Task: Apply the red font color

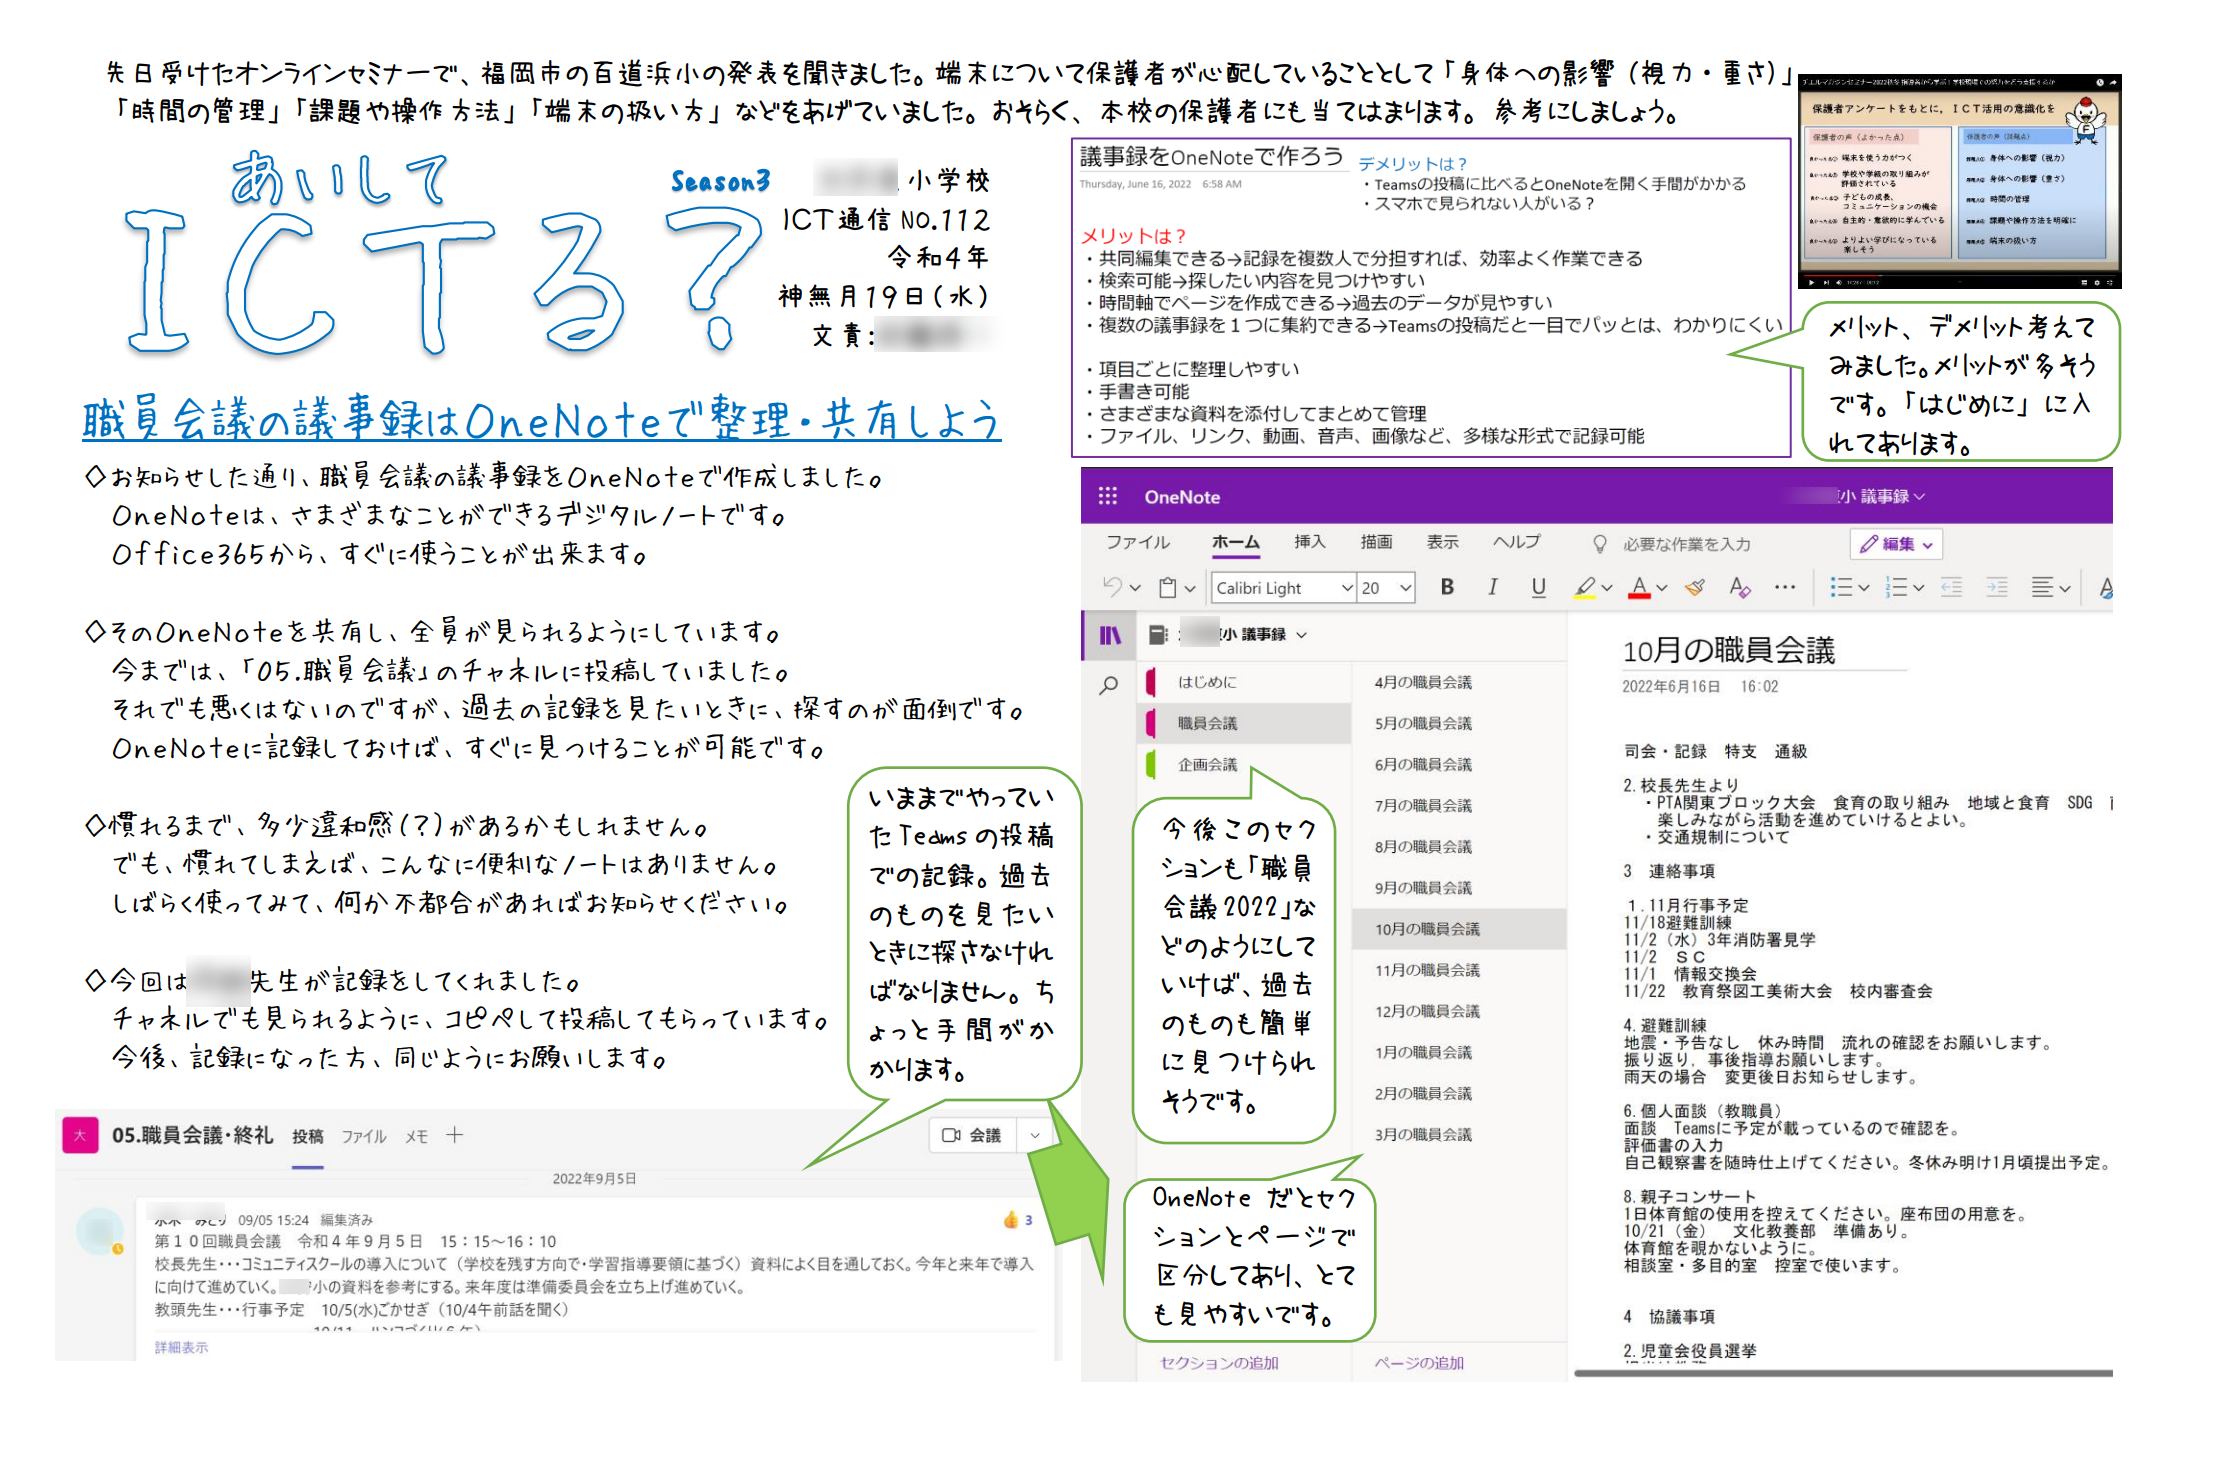Action: pyautogui.click(x=1639, y=588)
